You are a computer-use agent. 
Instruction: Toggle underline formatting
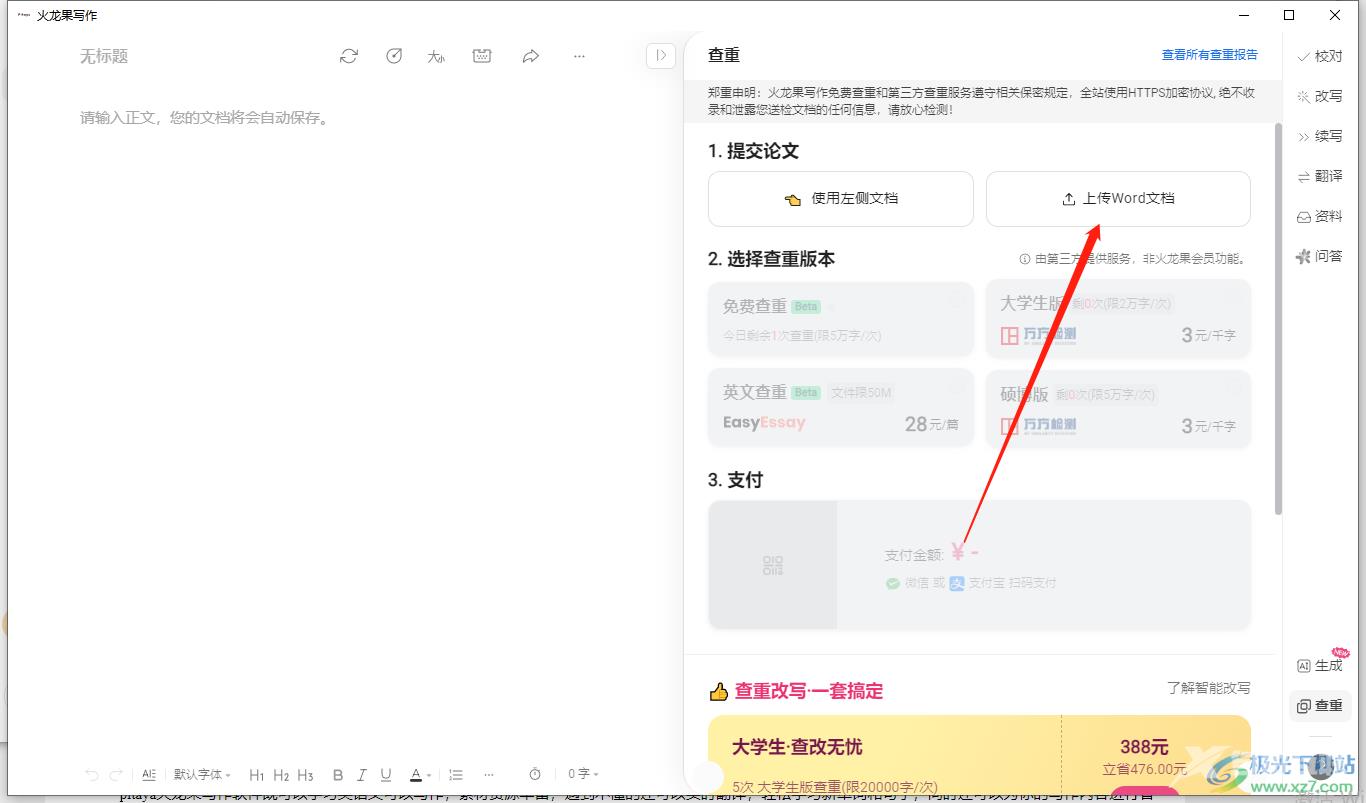(x=386, y=774)
